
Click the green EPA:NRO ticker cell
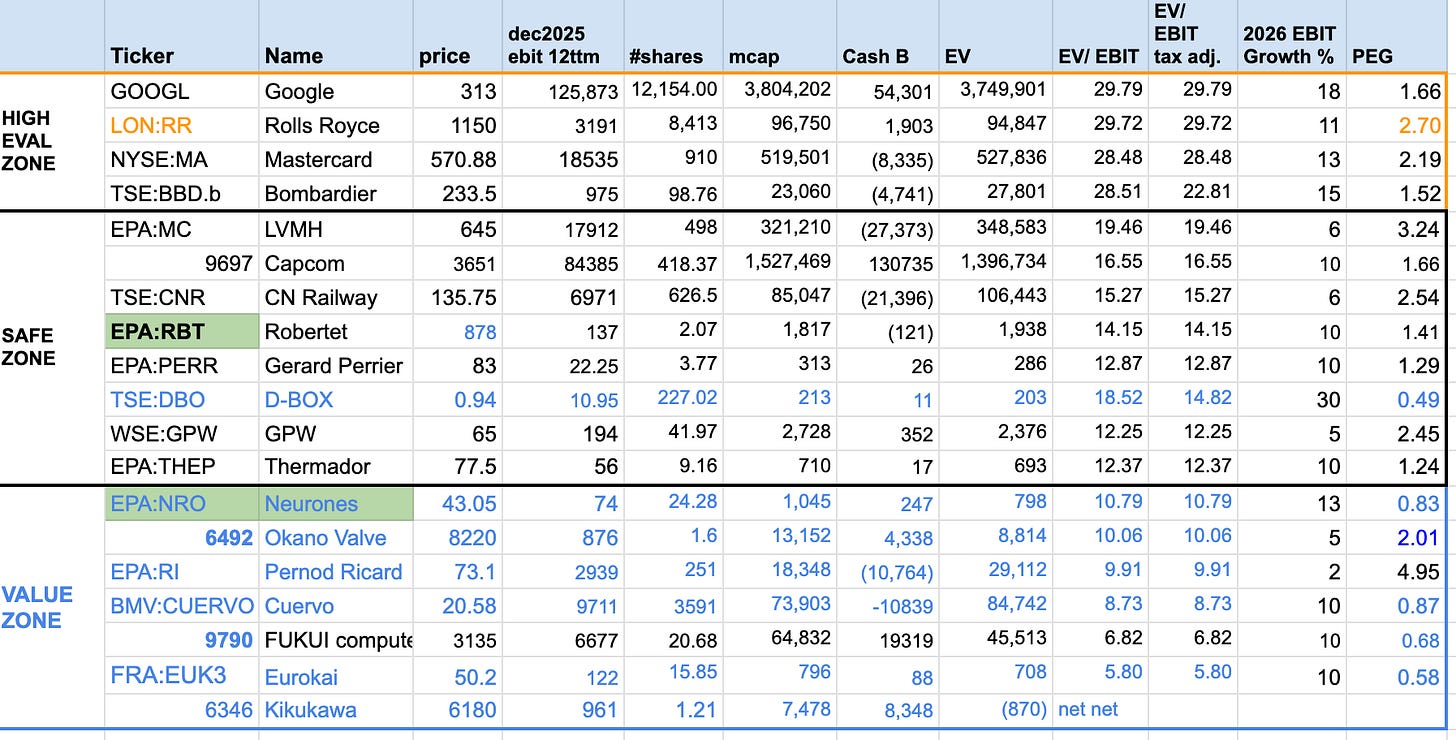tap(181, 504)
